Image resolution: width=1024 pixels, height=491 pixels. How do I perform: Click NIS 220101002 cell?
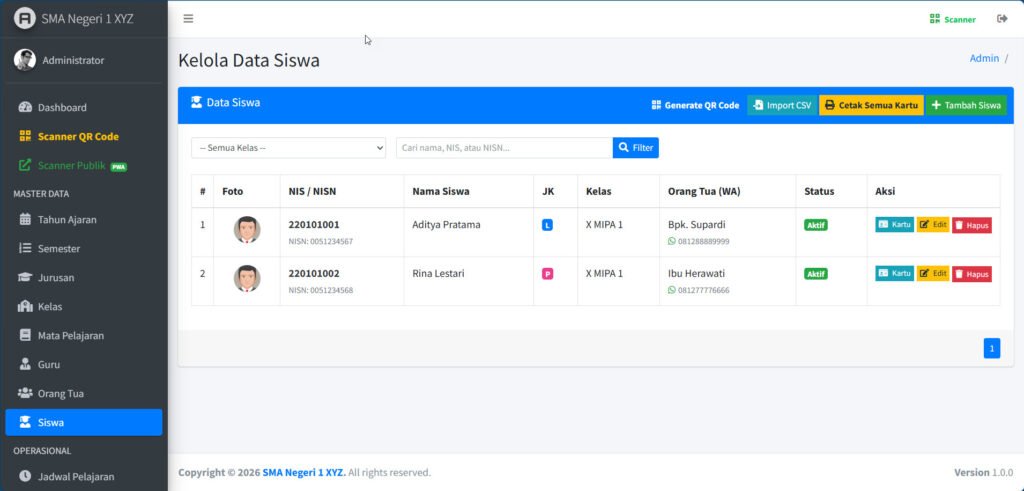coord(314,274)
